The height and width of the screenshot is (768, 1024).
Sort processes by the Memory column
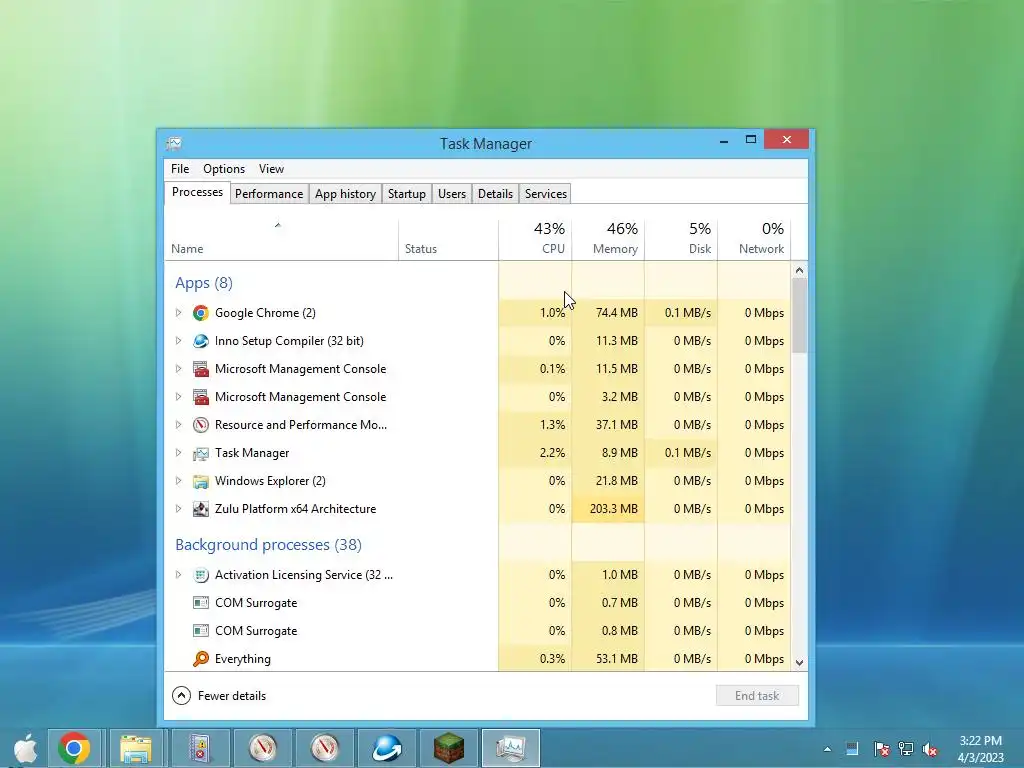[x=608, y=240]
